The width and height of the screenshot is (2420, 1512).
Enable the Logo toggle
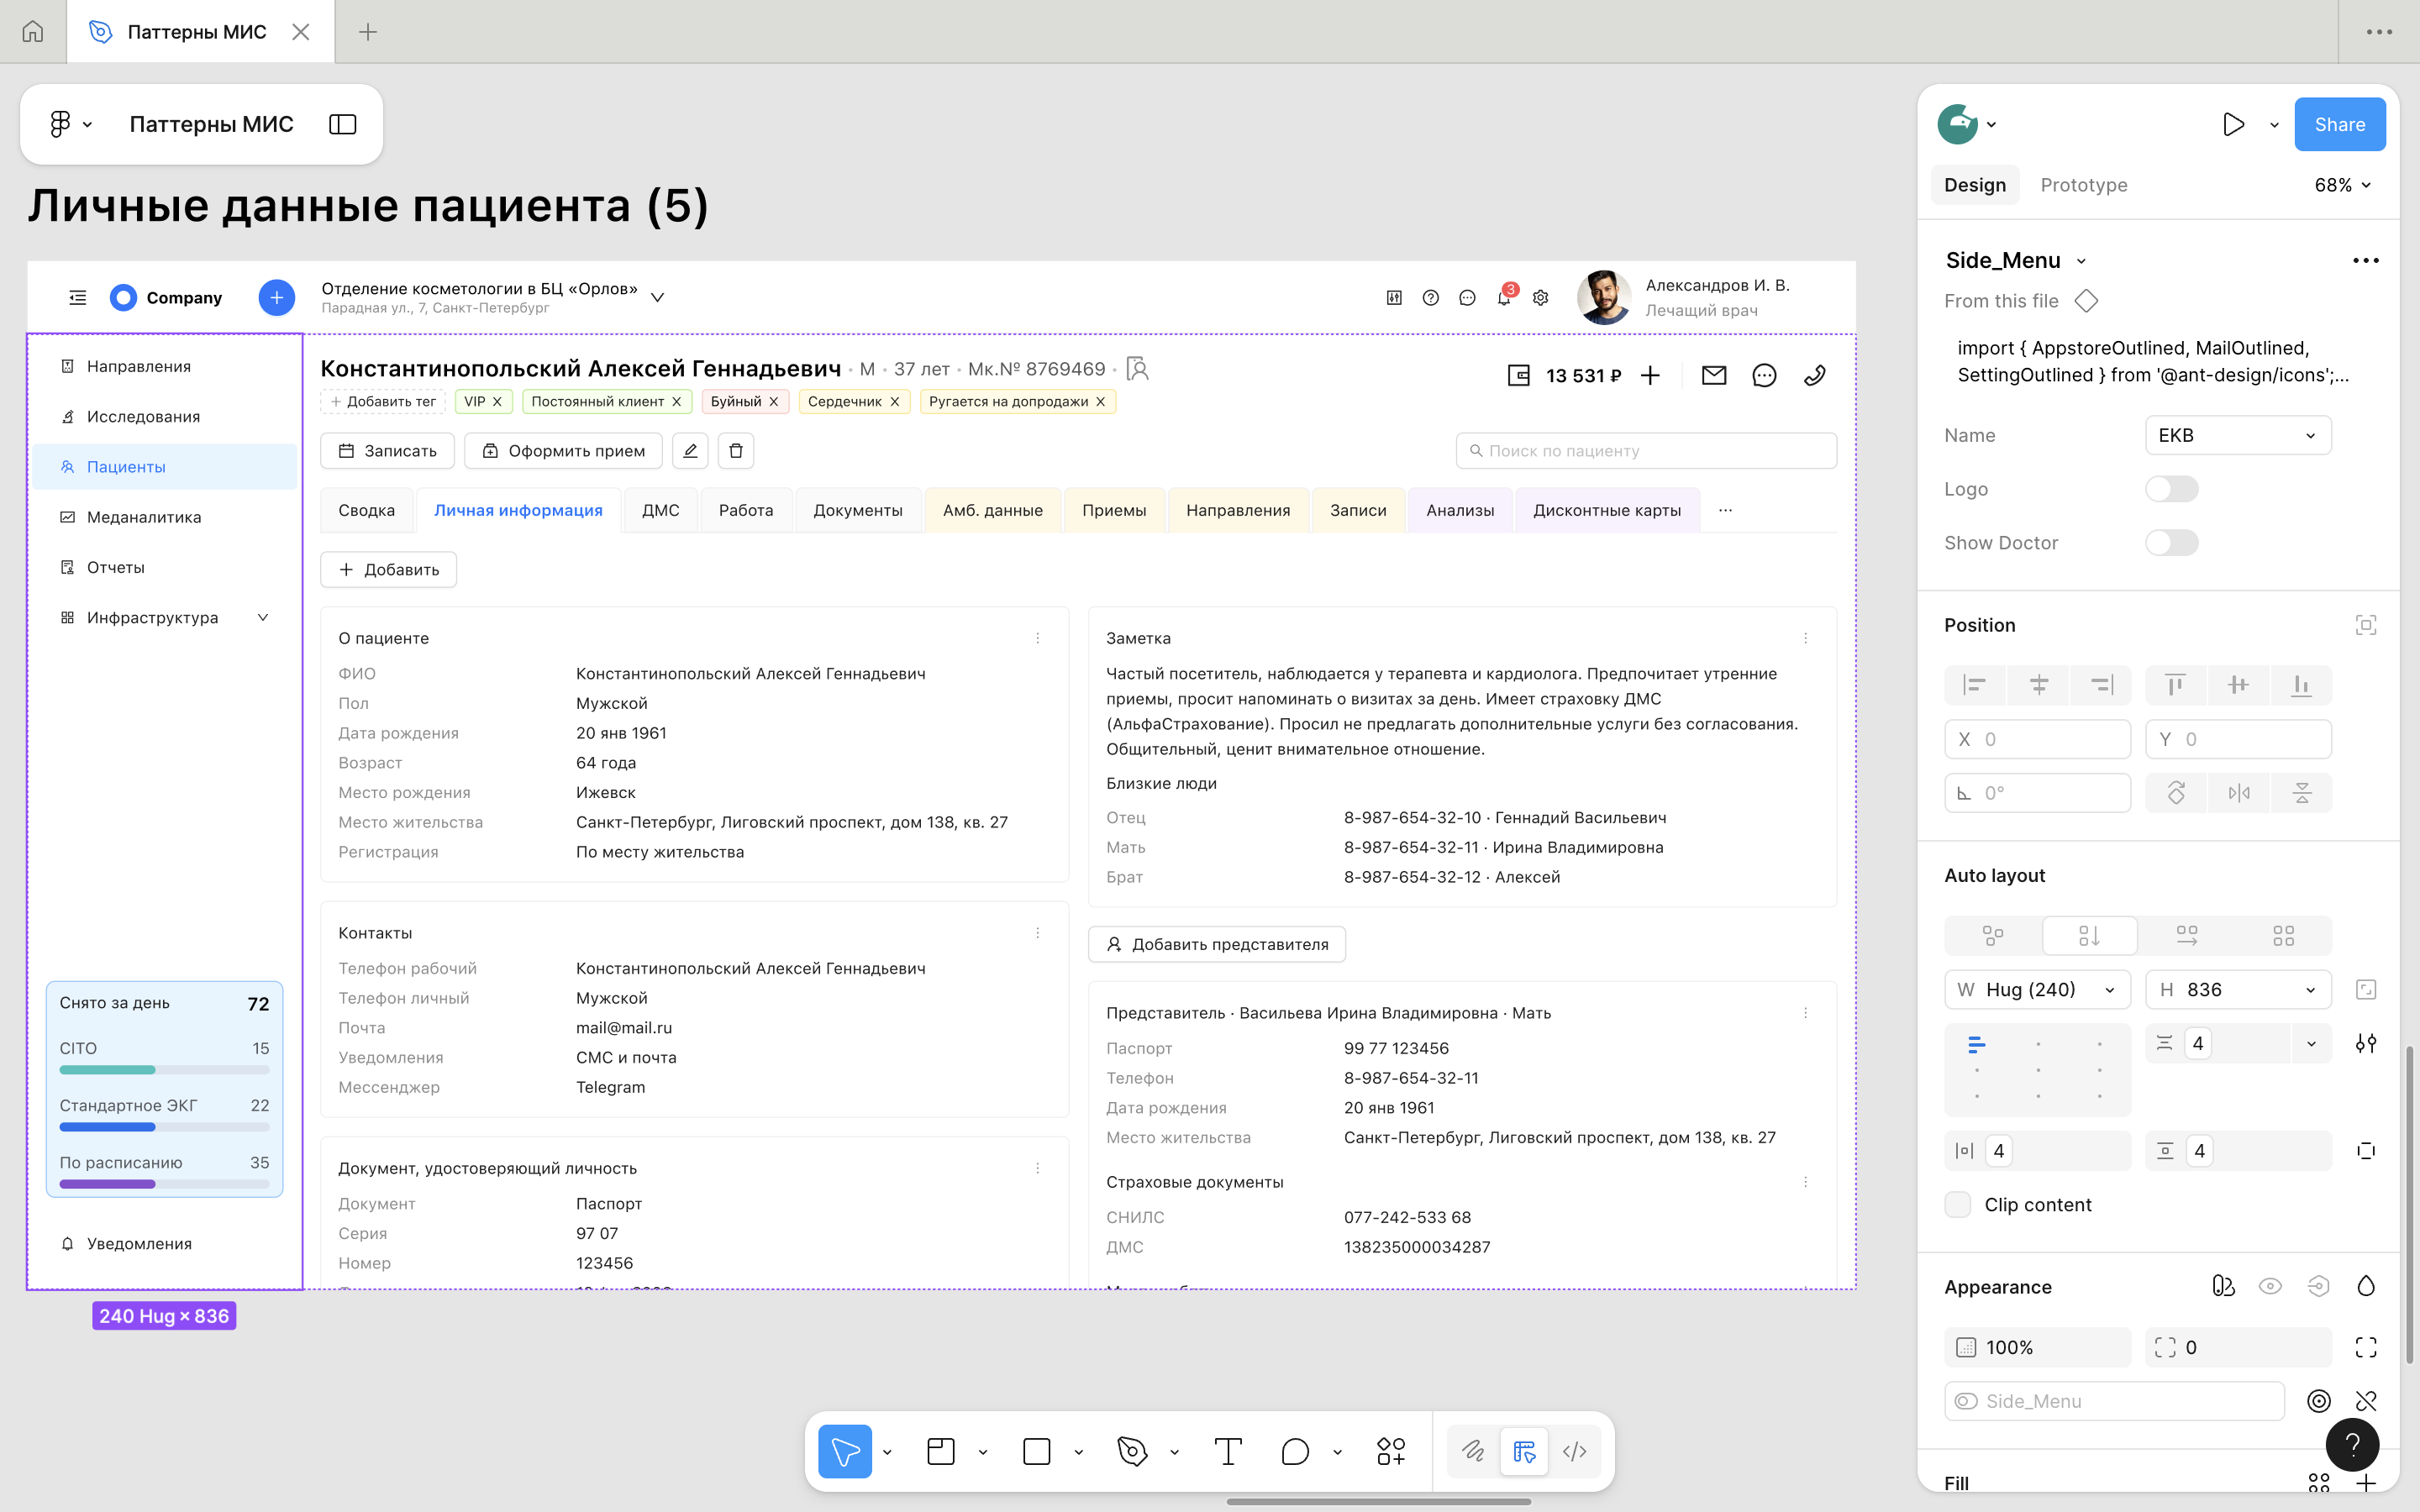coord(2171,489)
